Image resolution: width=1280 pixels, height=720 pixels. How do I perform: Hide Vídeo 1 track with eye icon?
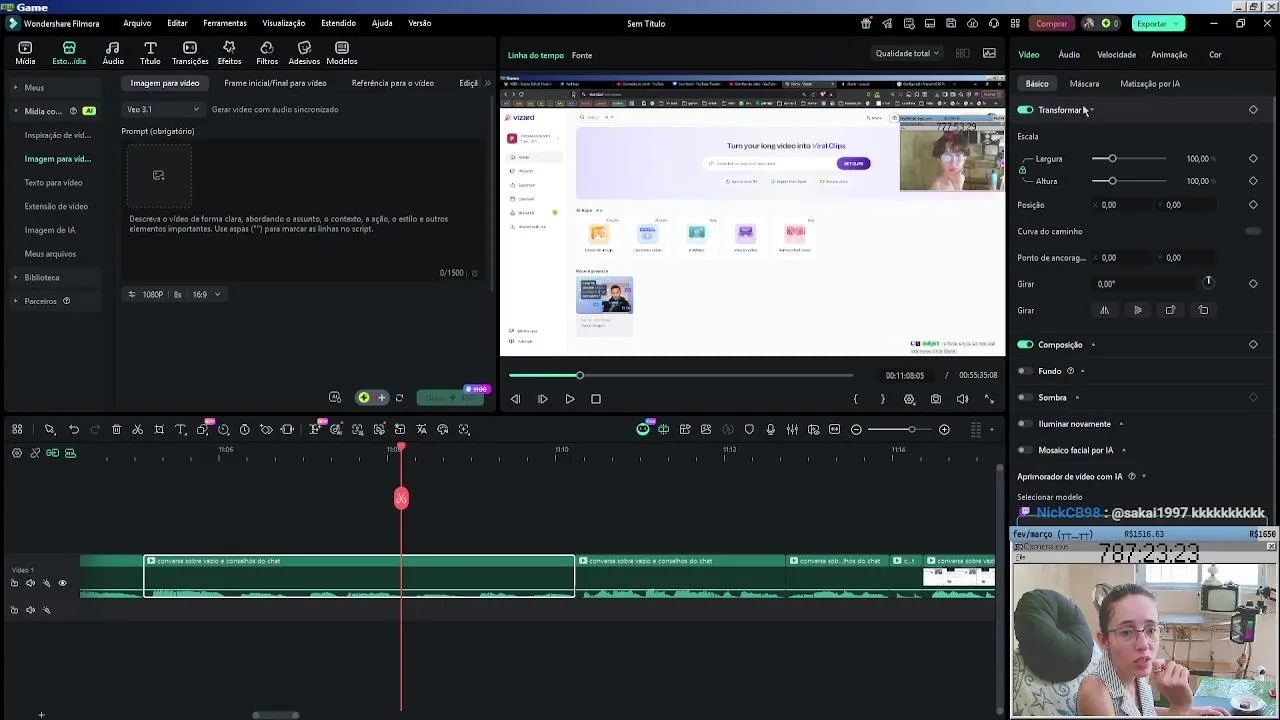[62, 583]
